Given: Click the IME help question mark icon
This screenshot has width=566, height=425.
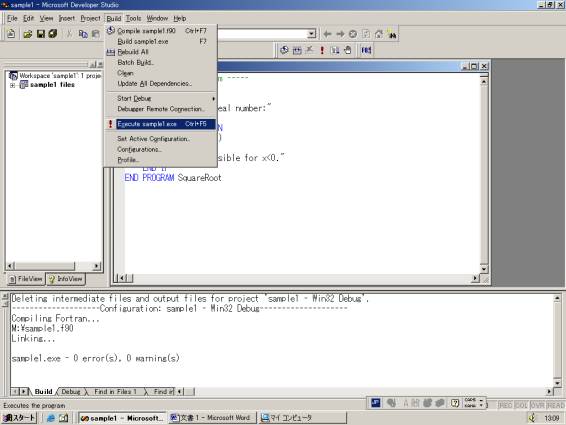Looking at the screenshot, I should pos(455,403).
